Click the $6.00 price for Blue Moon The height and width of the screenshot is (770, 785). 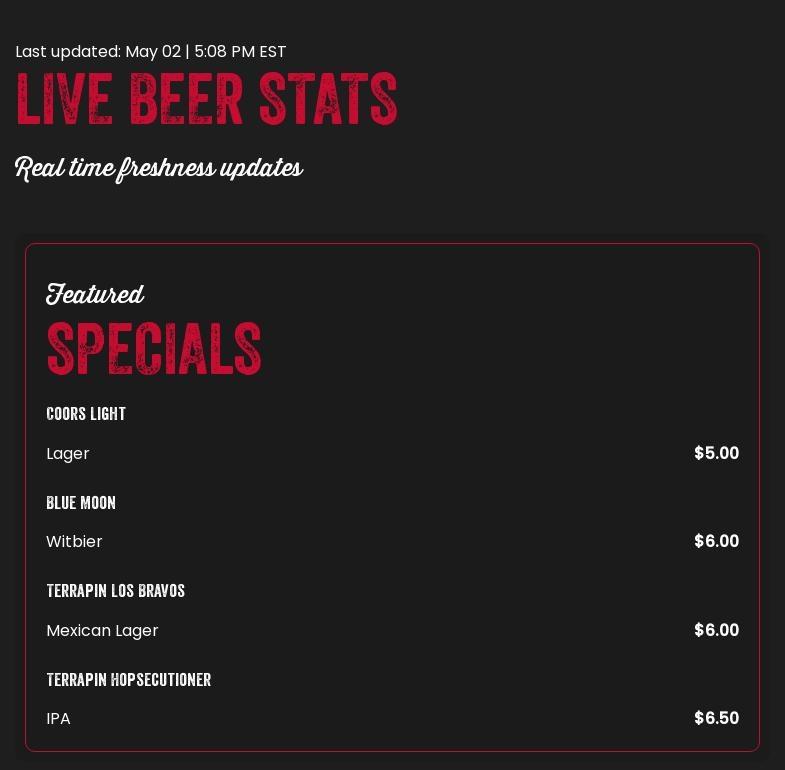[x=716, y=542]
